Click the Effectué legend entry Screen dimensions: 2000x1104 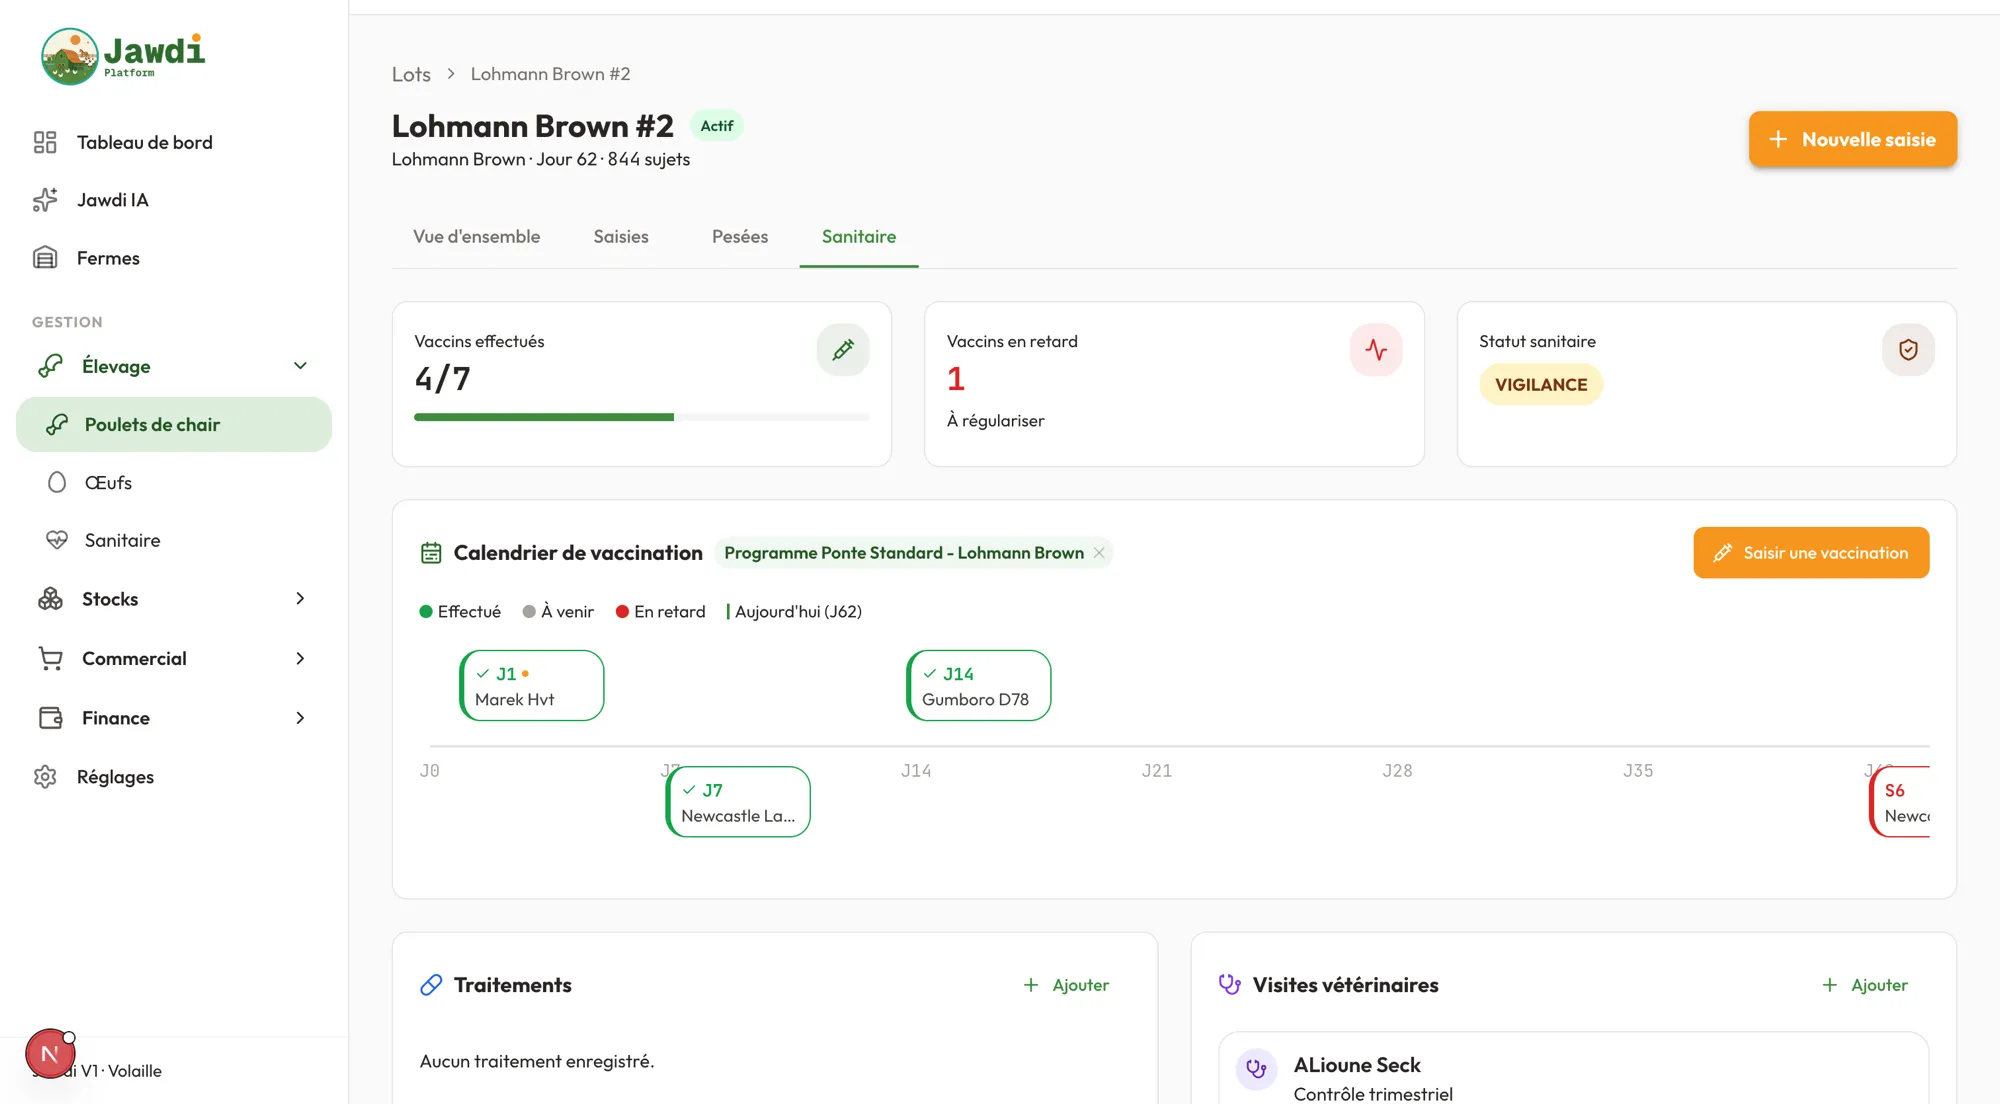[460, 612]
